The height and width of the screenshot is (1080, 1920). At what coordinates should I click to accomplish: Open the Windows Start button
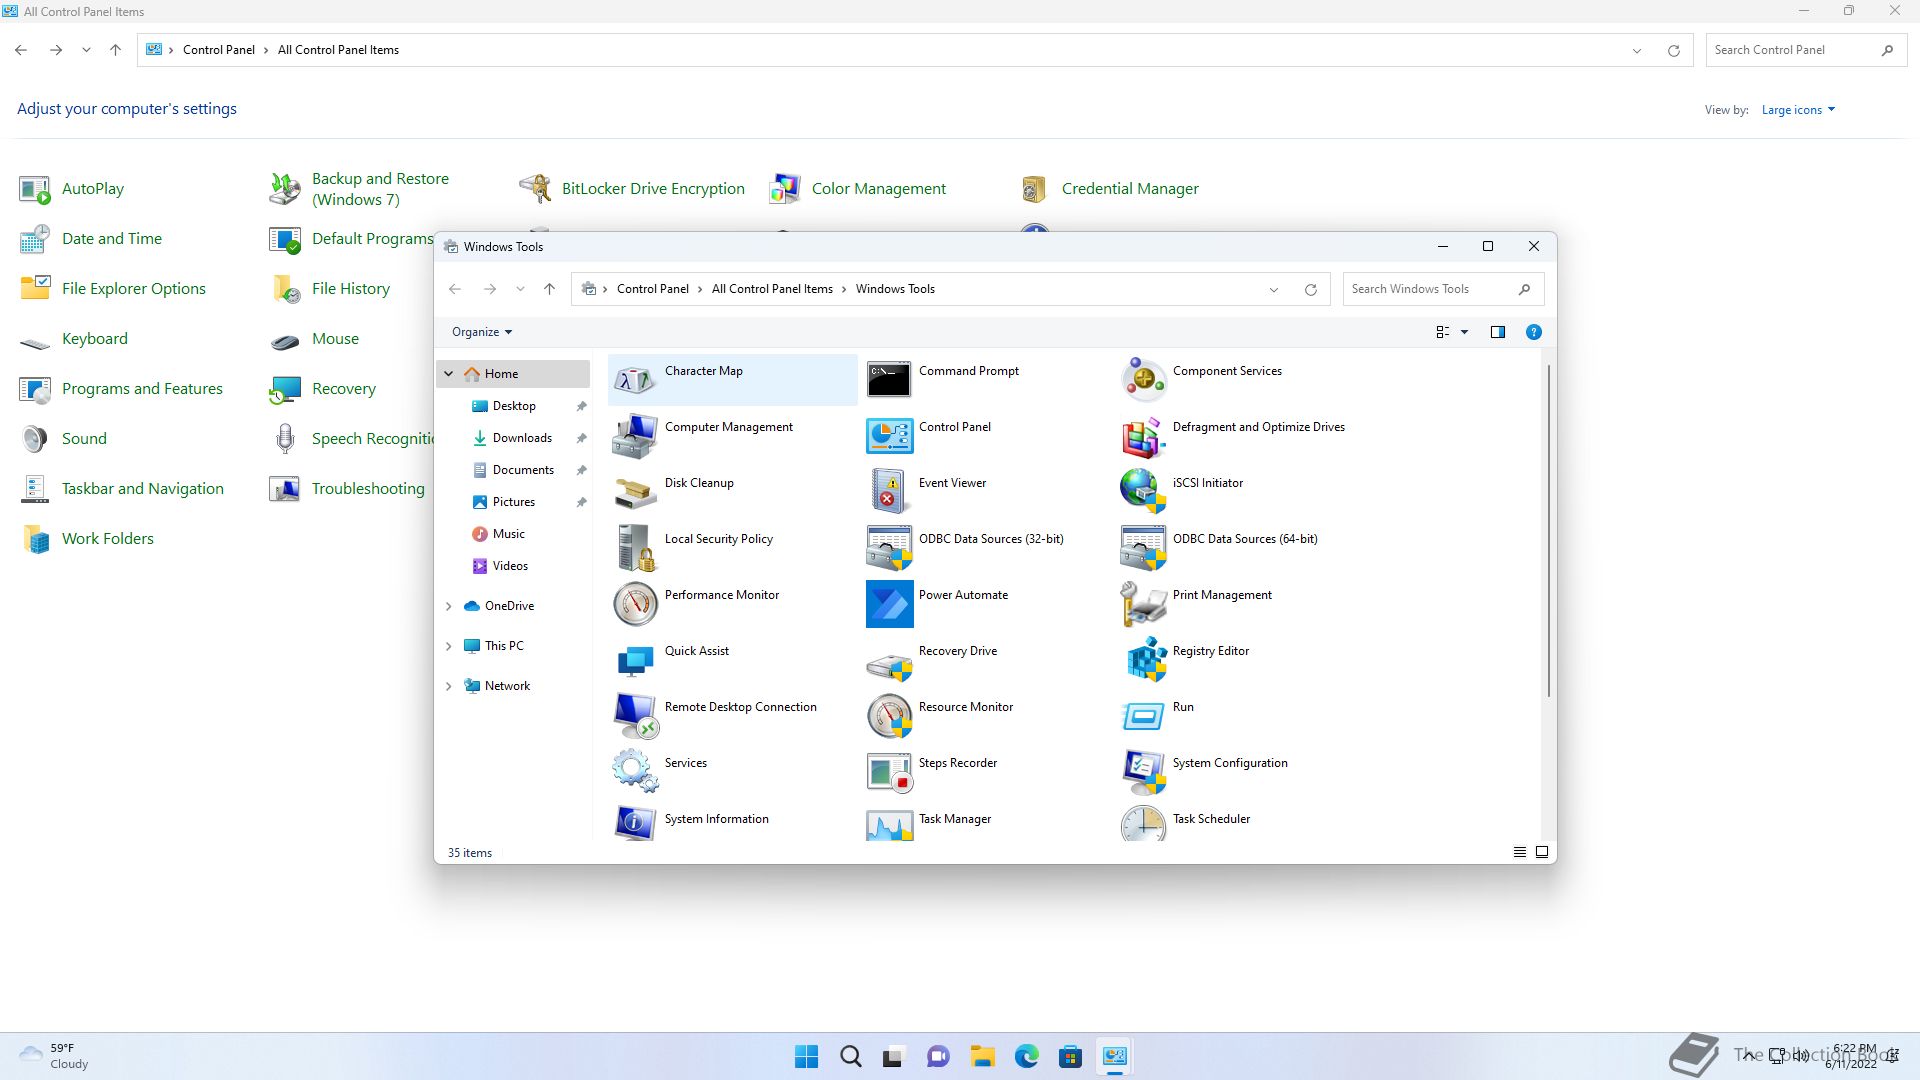click(x=806, y=1056)
